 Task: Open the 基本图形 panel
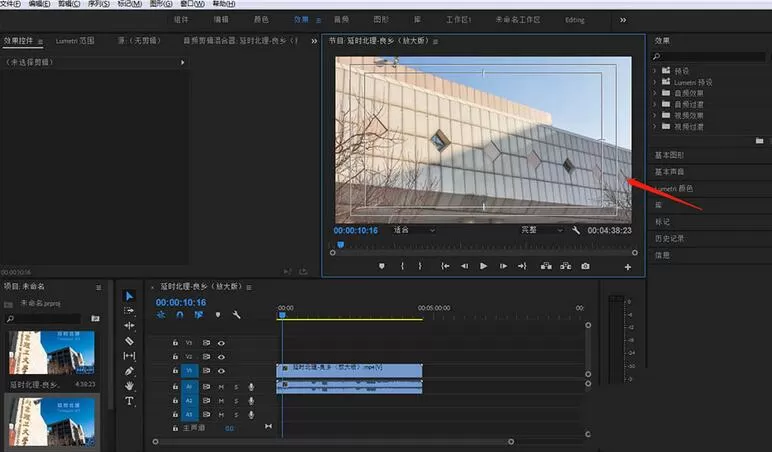pos(669,155)
